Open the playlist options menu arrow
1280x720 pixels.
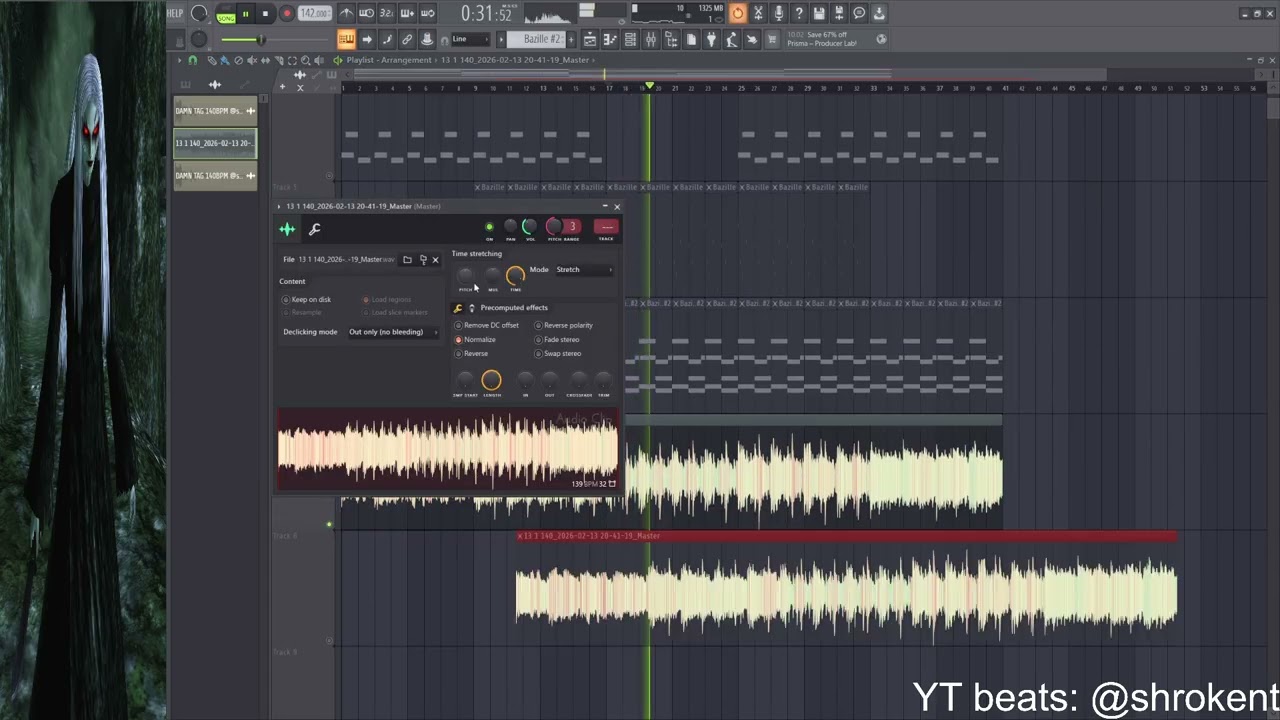pyautogui.click(x=179, y=60)
